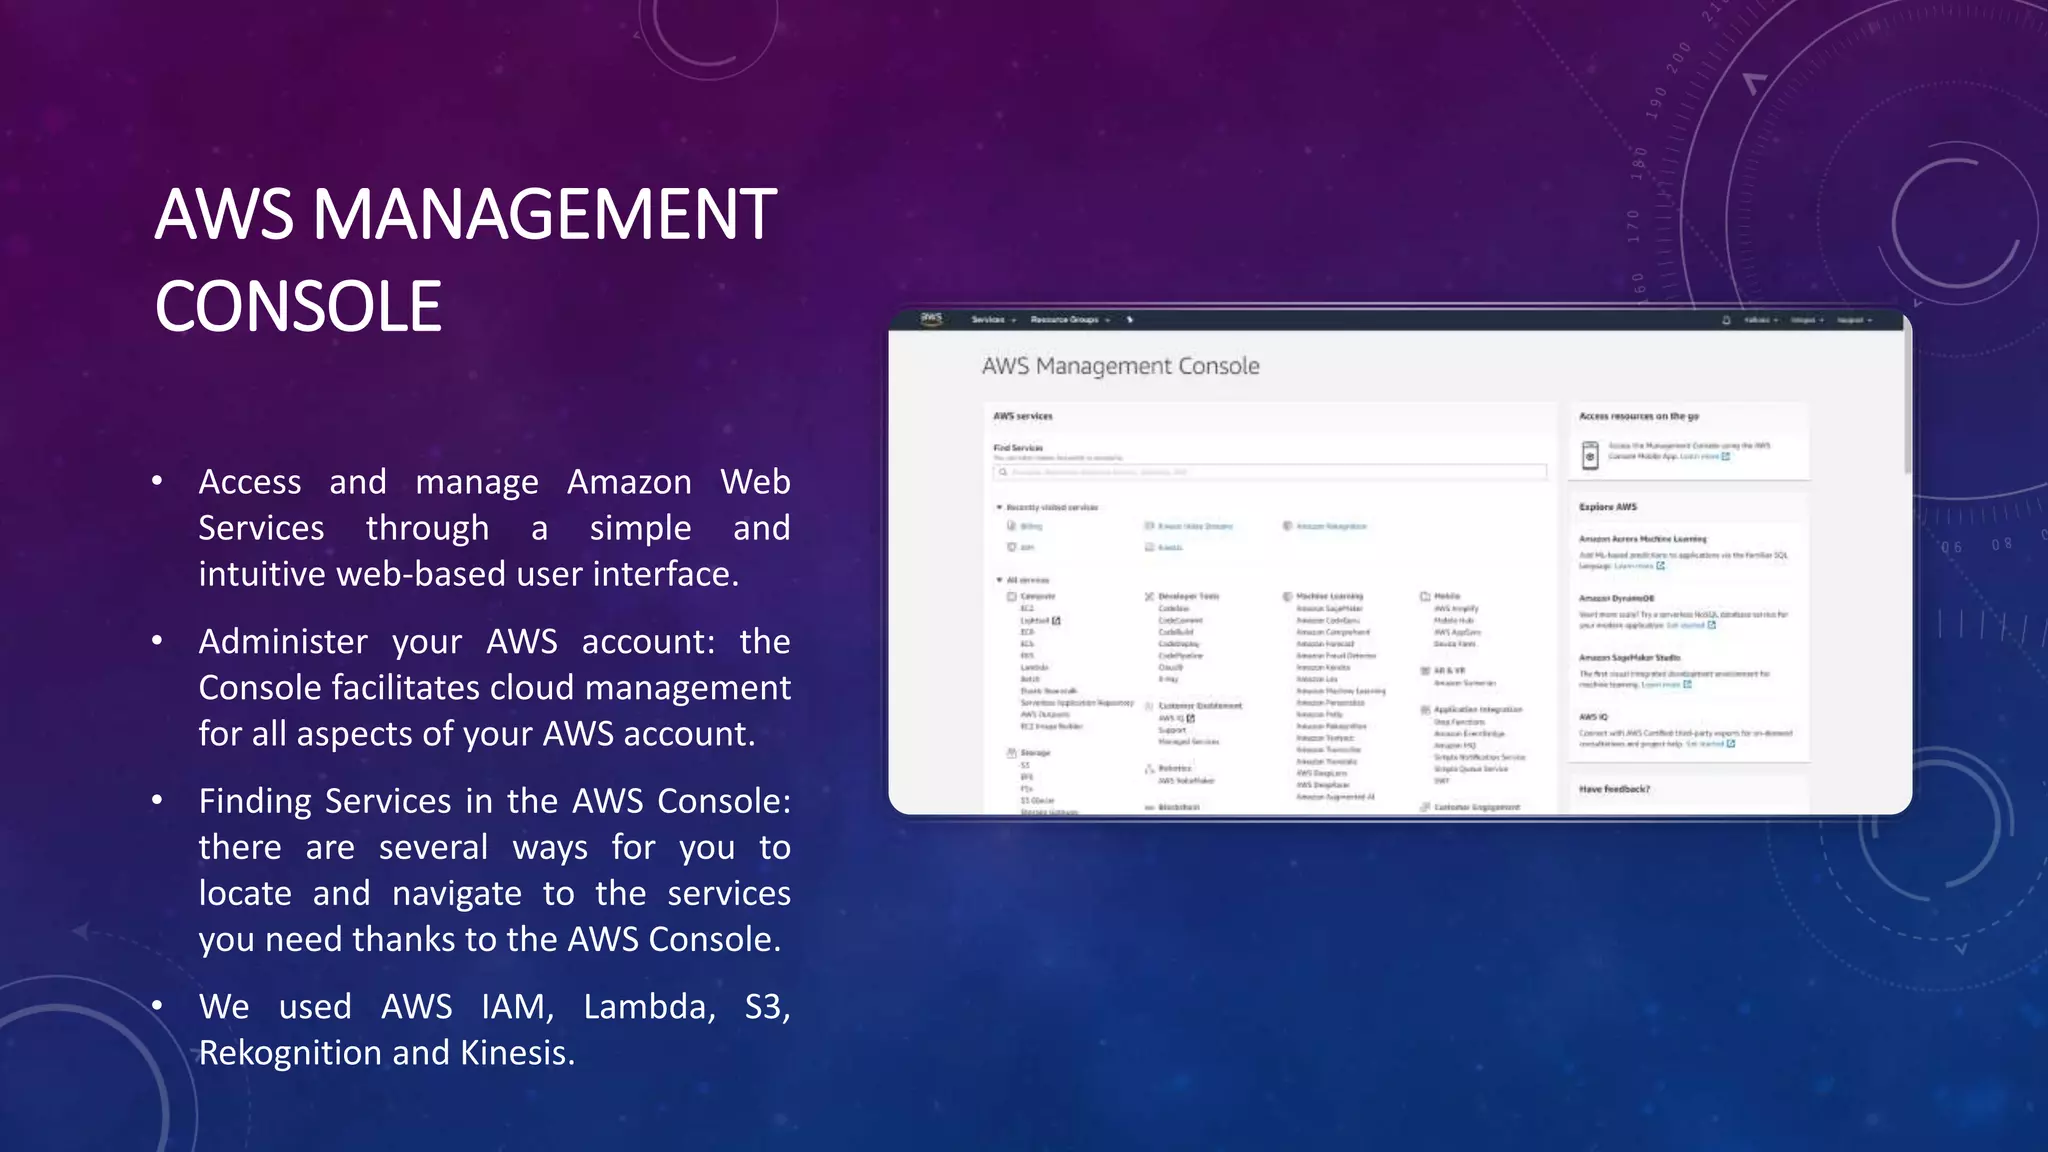The height and width of the screenshot is (1152, 2048).
Task: Open the Billing link in recently visited
Action: [1031, 526]
